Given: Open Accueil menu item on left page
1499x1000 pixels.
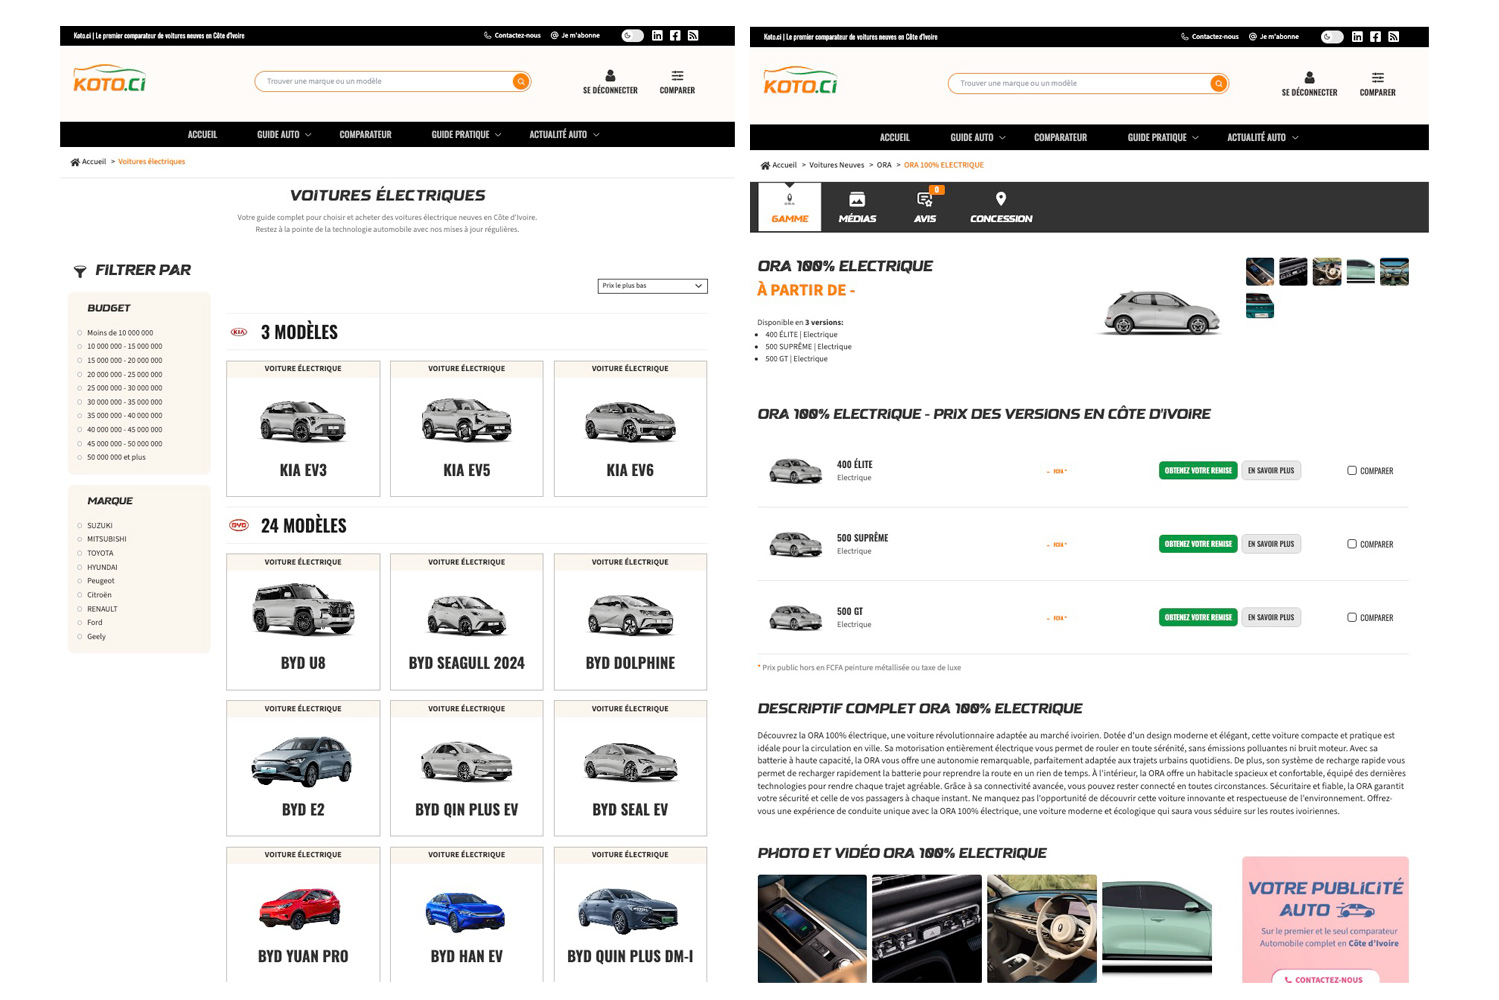Looking at the screenshot, I should point(202,134).
